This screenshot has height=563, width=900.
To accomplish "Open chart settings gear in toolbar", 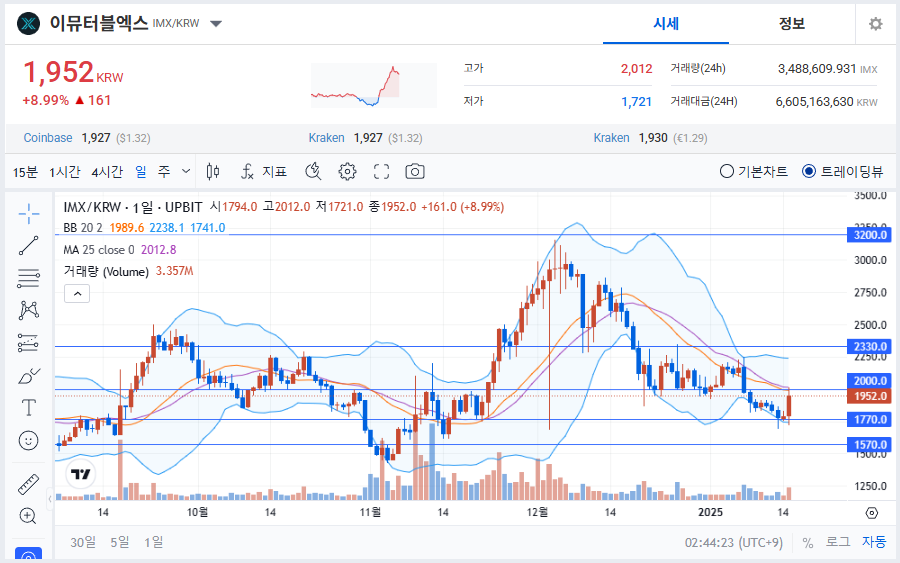I will (347, 172).
